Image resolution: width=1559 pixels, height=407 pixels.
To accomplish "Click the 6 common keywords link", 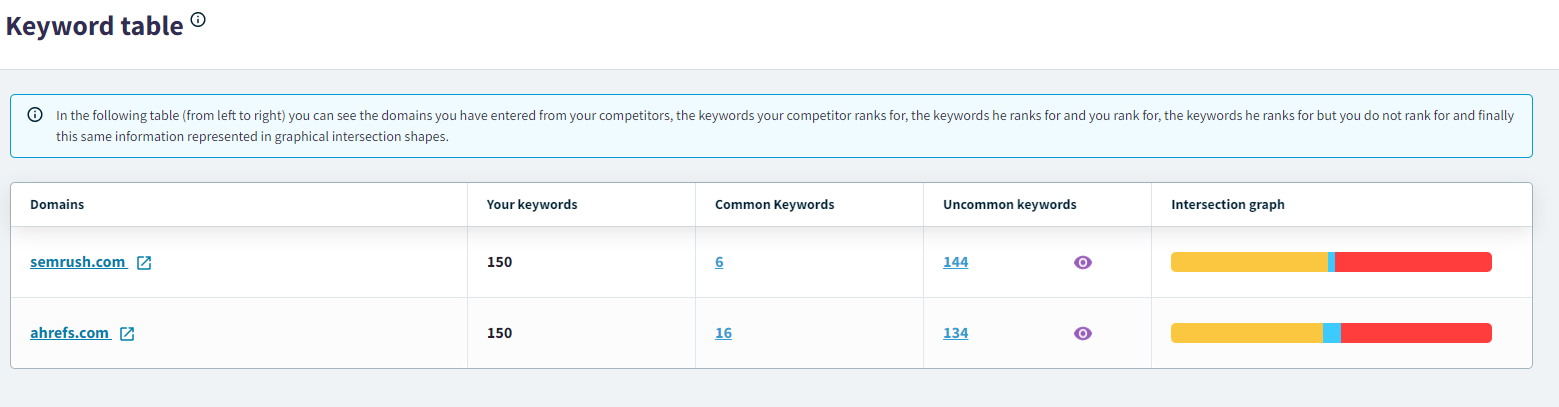I will click(719, 263).
